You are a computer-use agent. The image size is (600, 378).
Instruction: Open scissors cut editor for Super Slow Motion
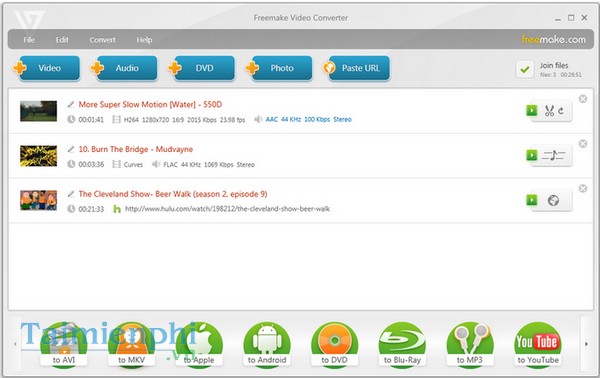coord(549,111)
